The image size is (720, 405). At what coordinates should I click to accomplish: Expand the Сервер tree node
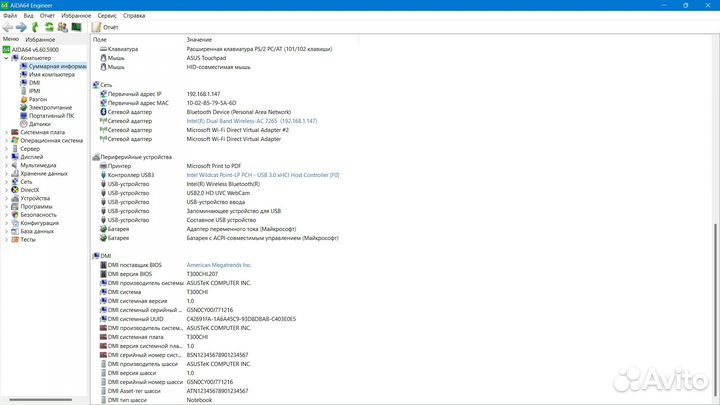(x=6, y=149)
